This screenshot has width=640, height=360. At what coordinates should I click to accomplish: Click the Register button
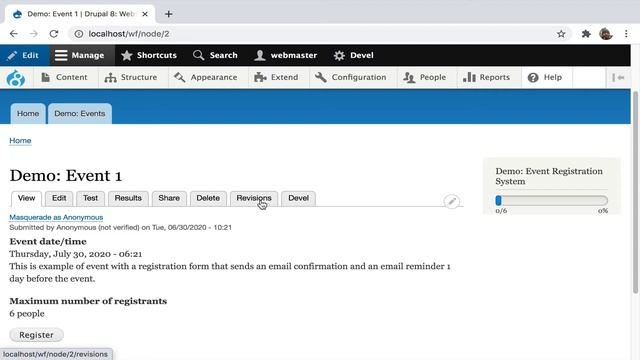coord(36,335)
